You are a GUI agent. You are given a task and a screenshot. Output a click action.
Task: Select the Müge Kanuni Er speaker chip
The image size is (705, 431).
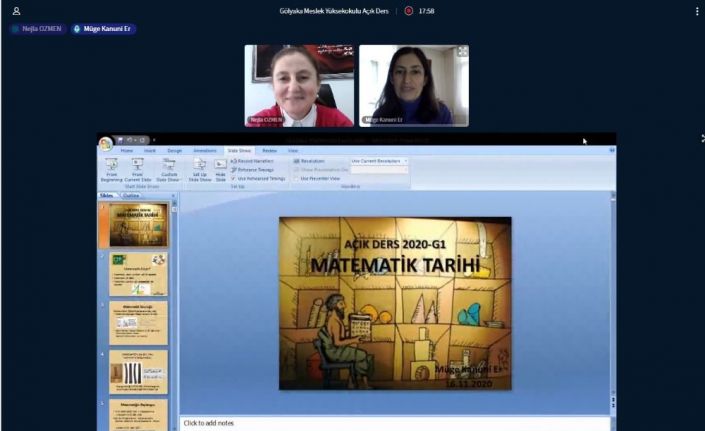point(103,29)
